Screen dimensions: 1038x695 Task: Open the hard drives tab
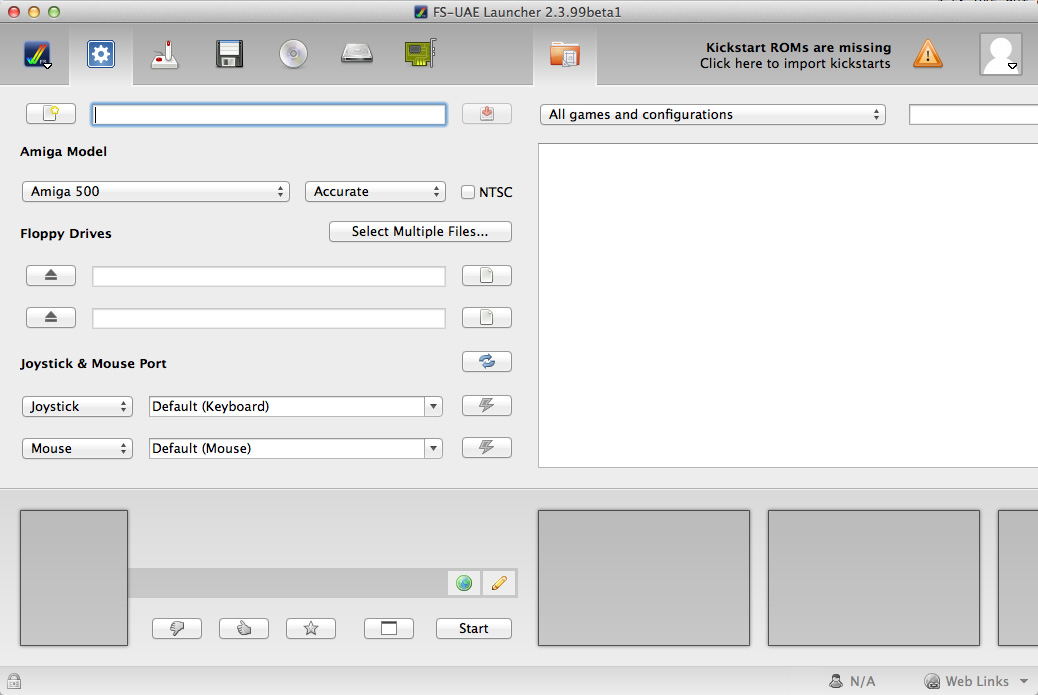pos(357,54)
